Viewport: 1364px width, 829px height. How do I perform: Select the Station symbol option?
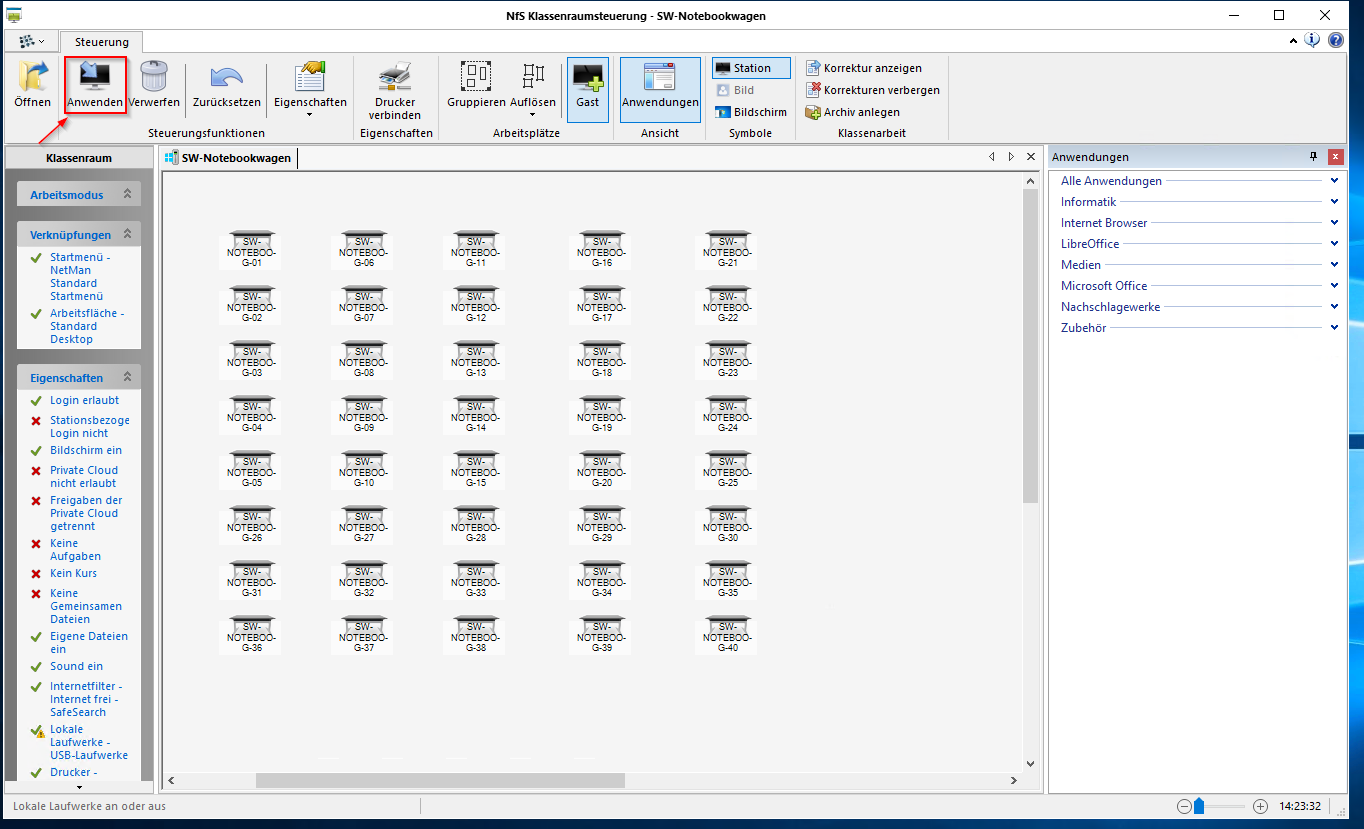click(751, 68)
